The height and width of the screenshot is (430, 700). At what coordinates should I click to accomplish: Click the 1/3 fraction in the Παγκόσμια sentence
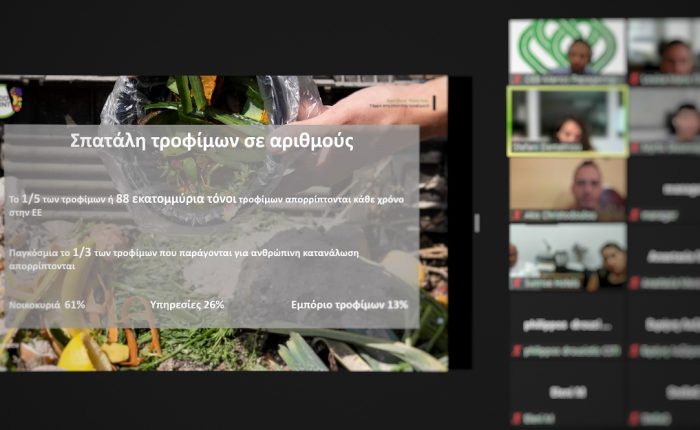82,252
